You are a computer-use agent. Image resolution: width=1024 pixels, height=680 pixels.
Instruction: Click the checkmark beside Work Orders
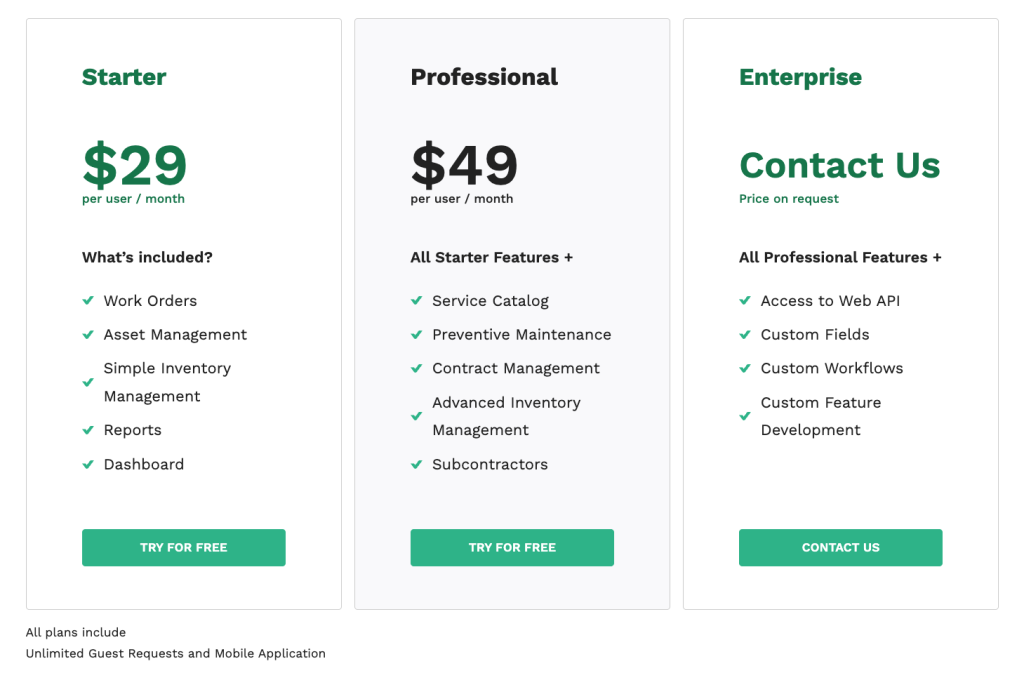pos(88,301)
